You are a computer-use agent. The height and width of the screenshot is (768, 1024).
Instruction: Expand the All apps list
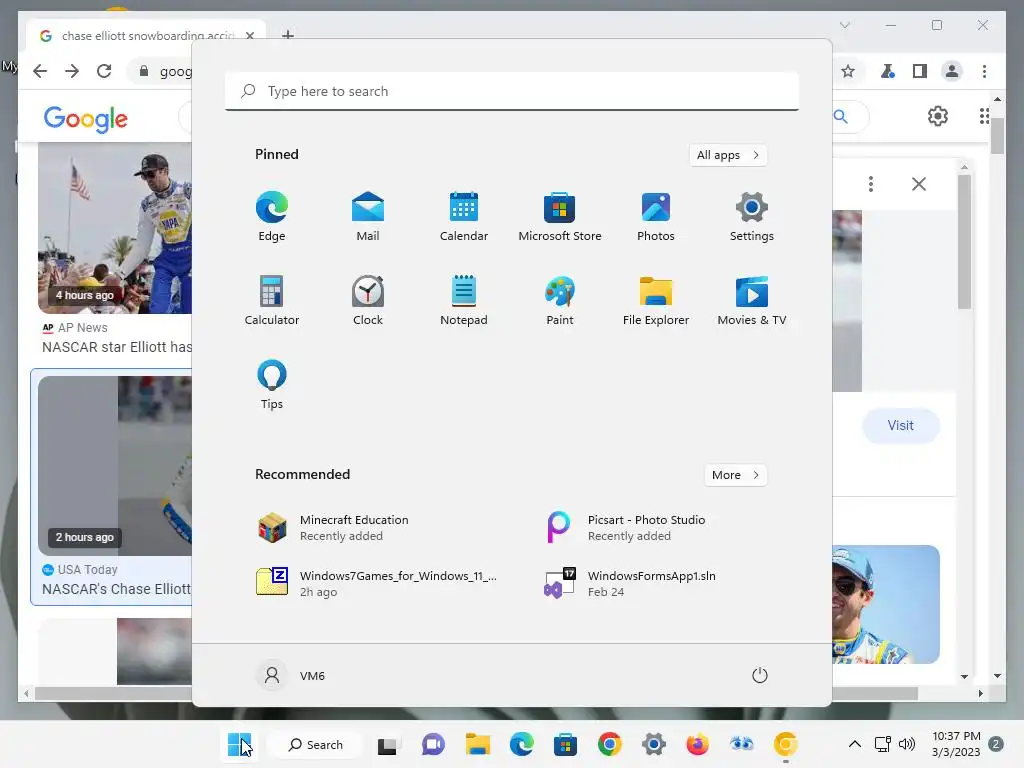click(728, 155)
